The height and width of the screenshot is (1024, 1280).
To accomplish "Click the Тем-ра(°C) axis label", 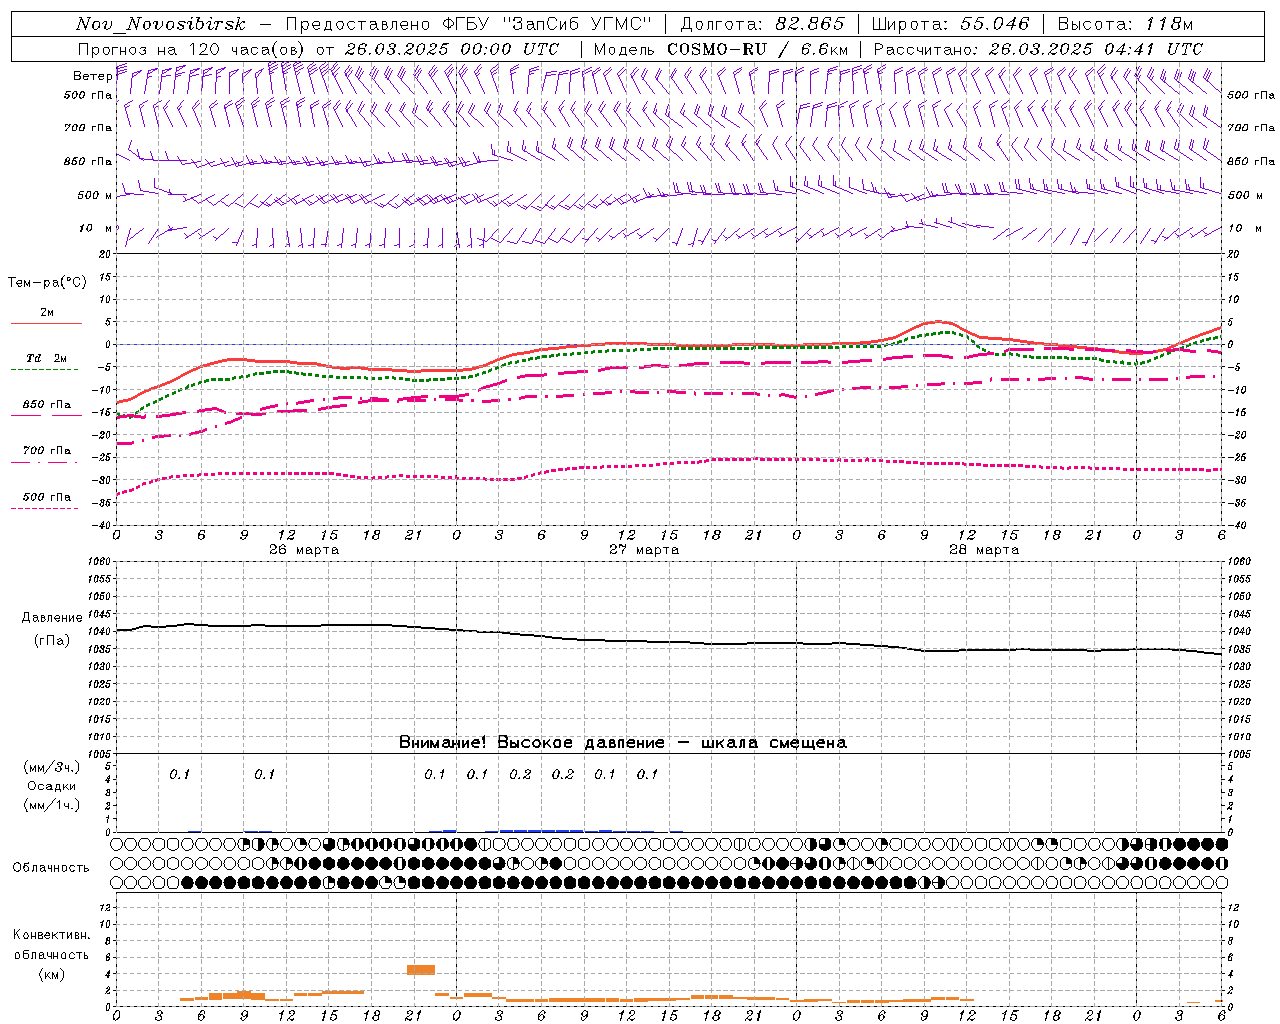I will [x=47, y=283].
